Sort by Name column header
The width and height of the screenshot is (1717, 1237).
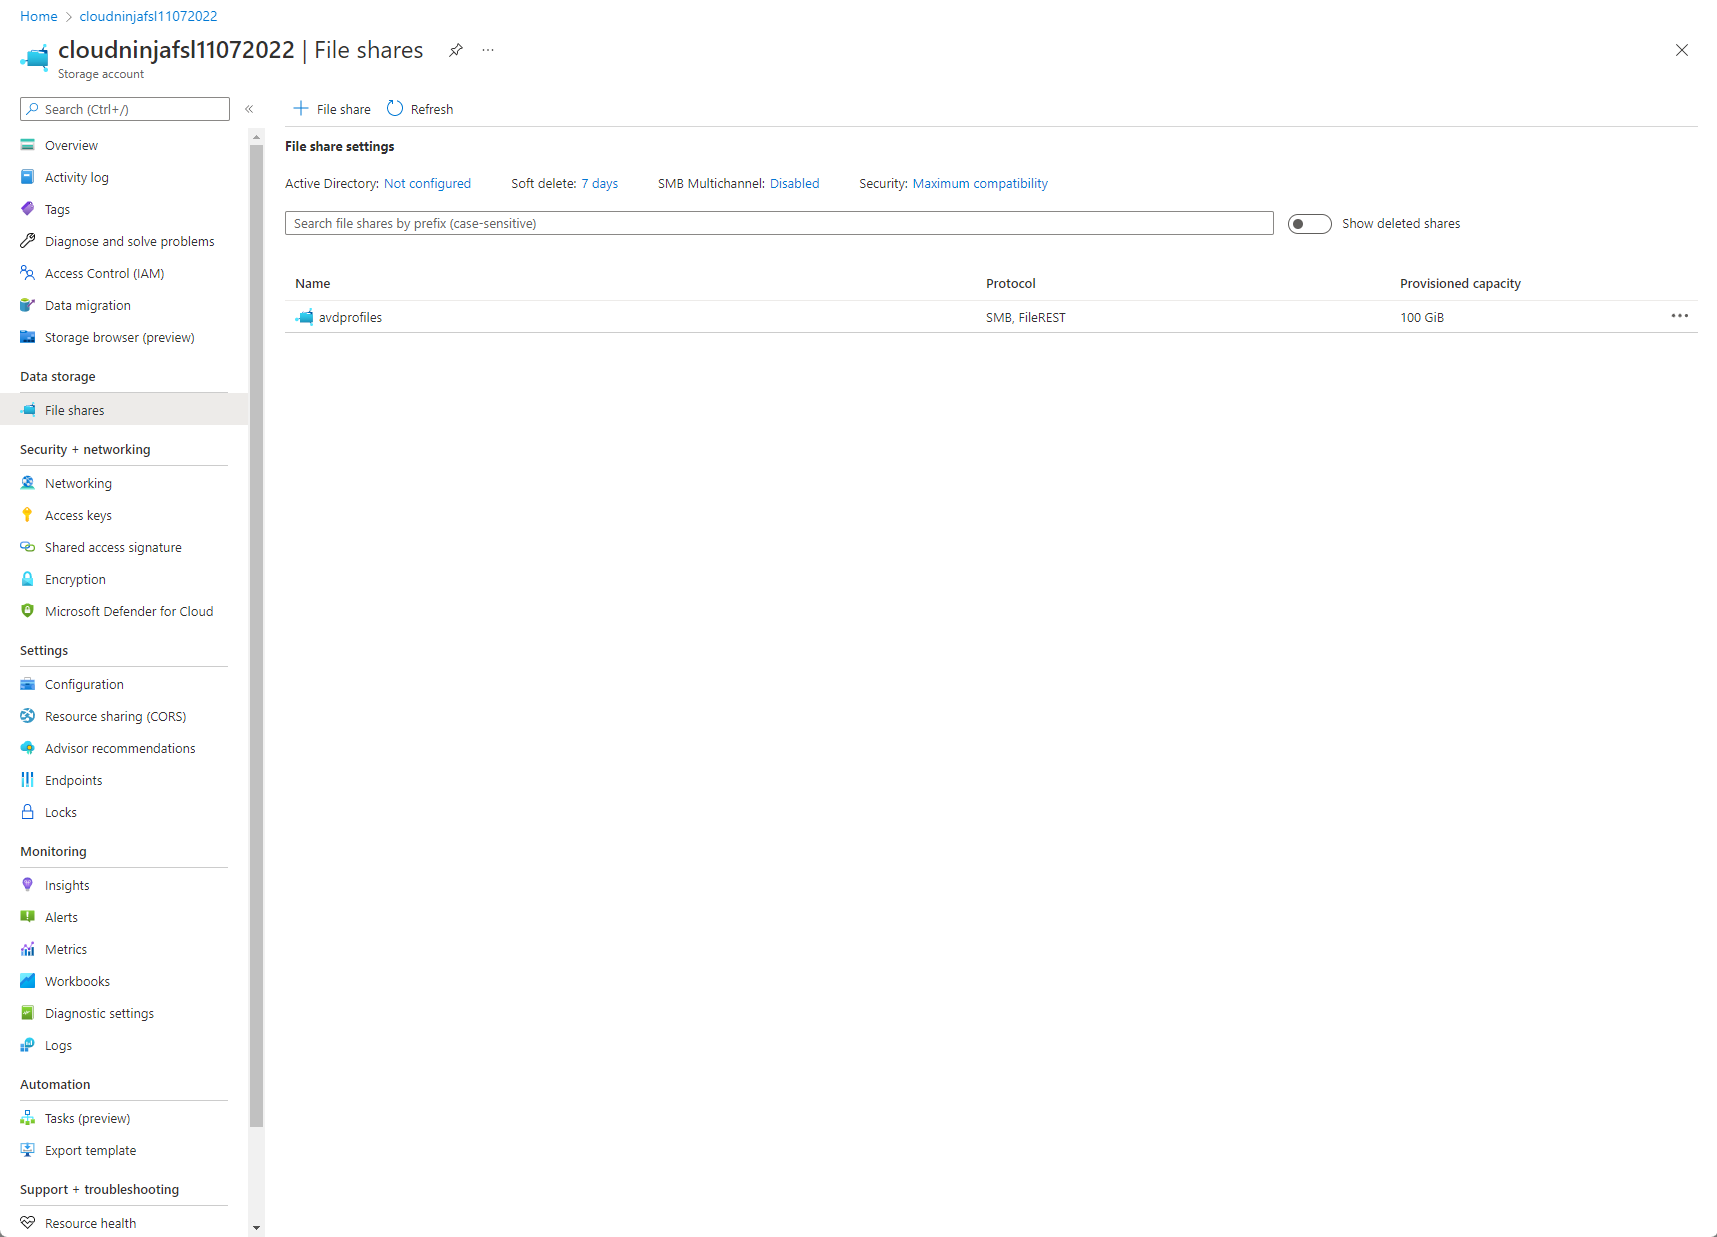[313, 284]
